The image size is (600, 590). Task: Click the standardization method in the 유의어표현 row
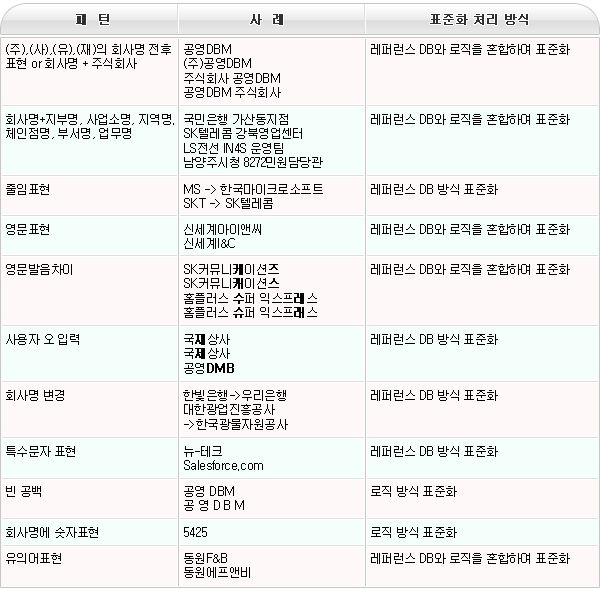[x=470, y=559]
